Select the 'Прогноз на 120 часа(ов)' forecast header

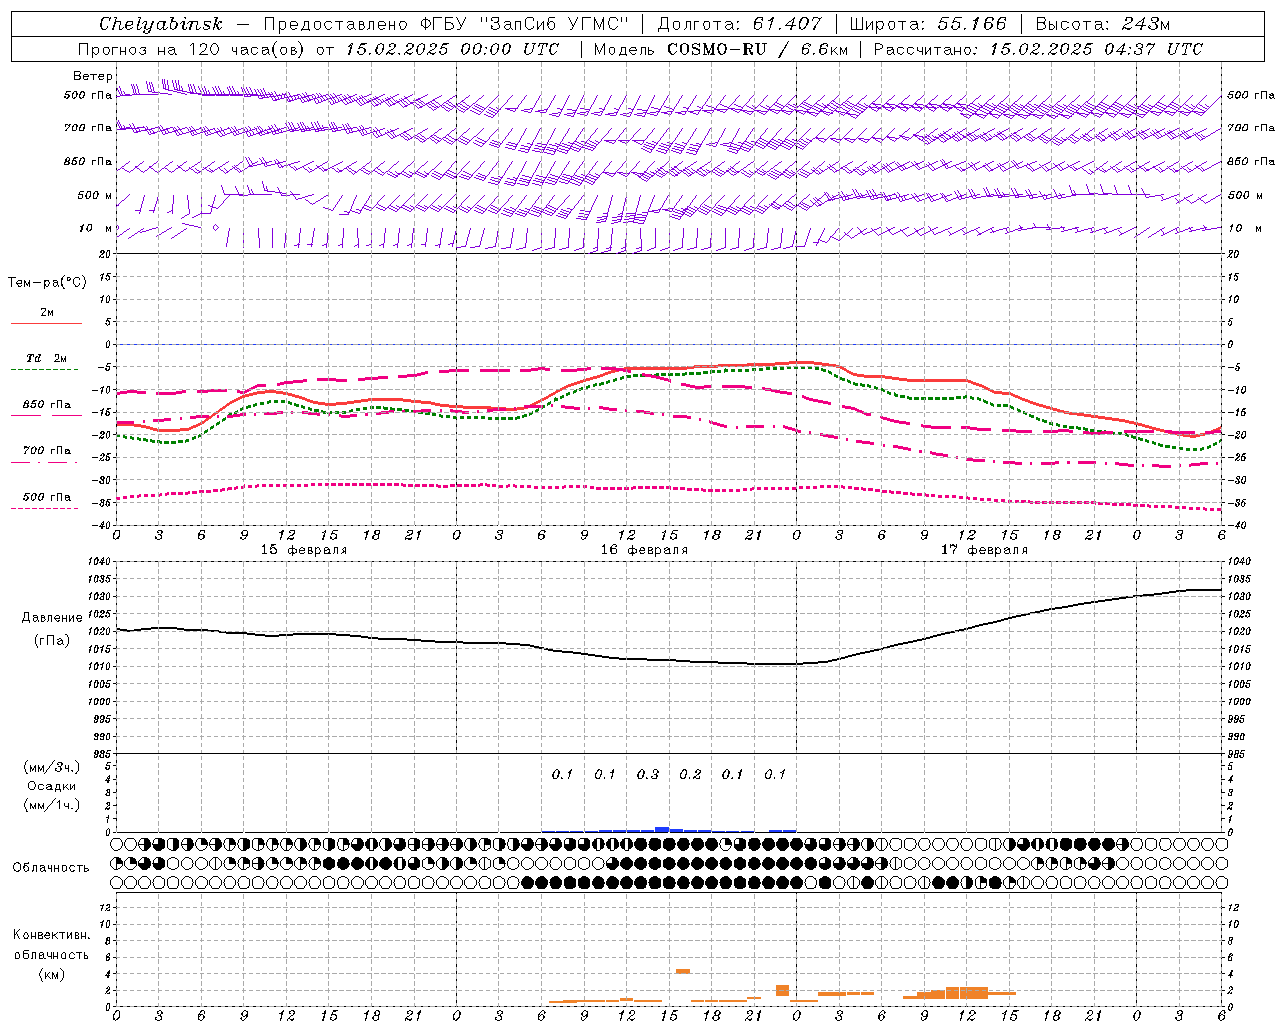pos(192,49)
